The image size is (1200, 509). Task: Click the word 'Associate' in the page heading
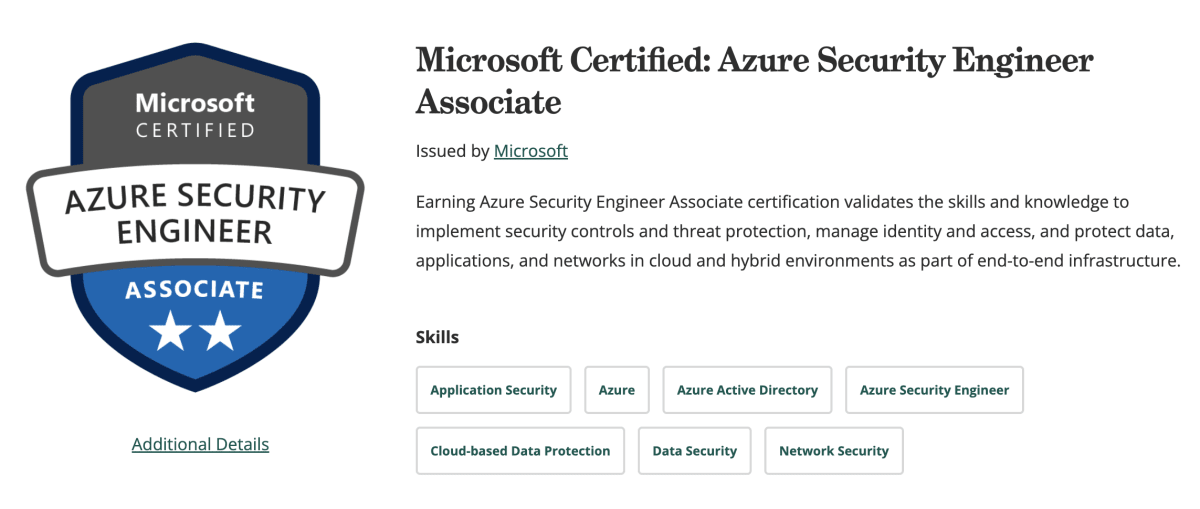pyautogui.click(x=488, y=102)
